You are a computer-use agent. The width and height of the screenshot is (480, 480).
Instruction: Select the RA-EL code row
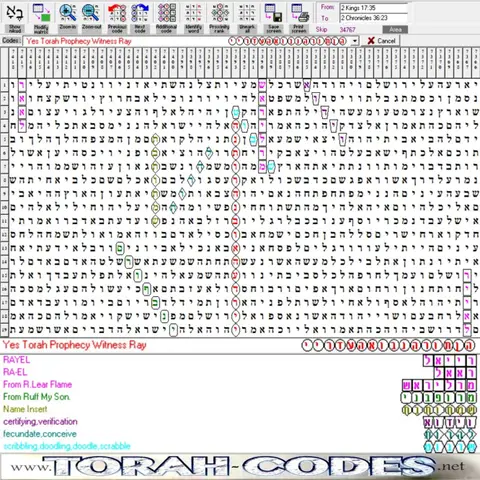click(x=239, y=372)
